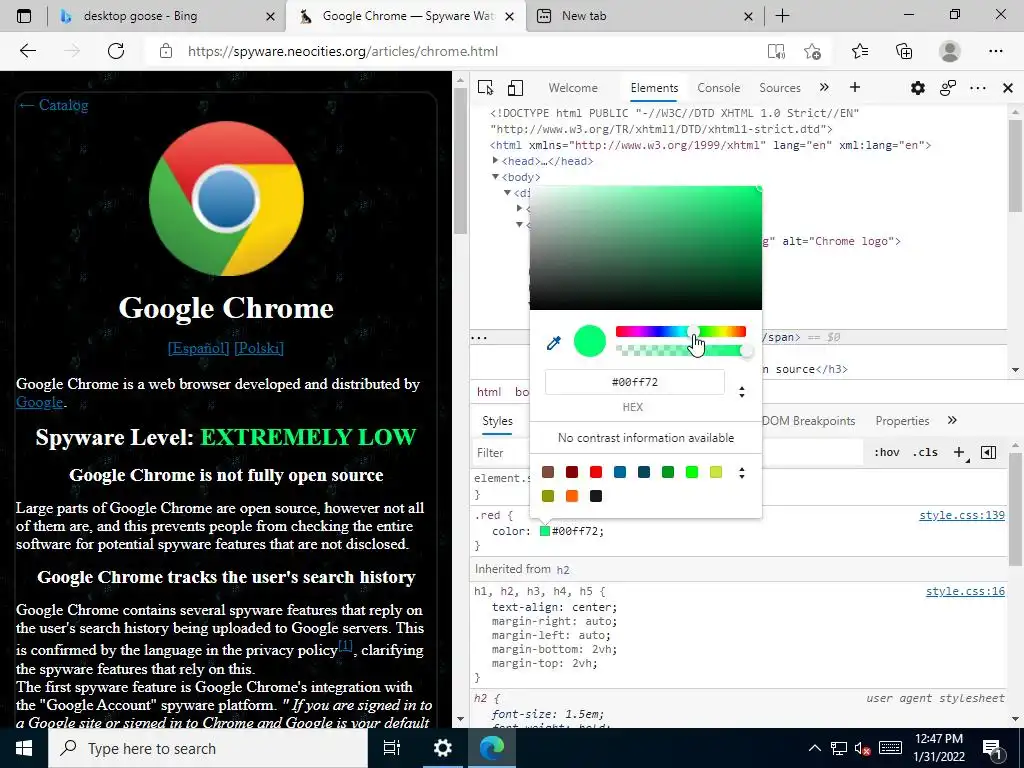This screenshot has height=768, width=1024.
Task: Collapse the body element node
Action: click(496, 177)
